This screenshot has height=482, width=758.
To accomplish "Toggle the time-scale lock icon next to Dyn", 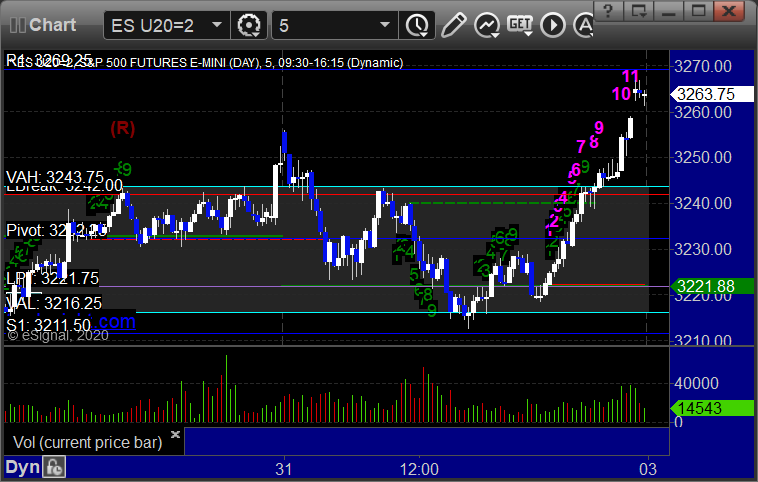I will pos(54,467).
